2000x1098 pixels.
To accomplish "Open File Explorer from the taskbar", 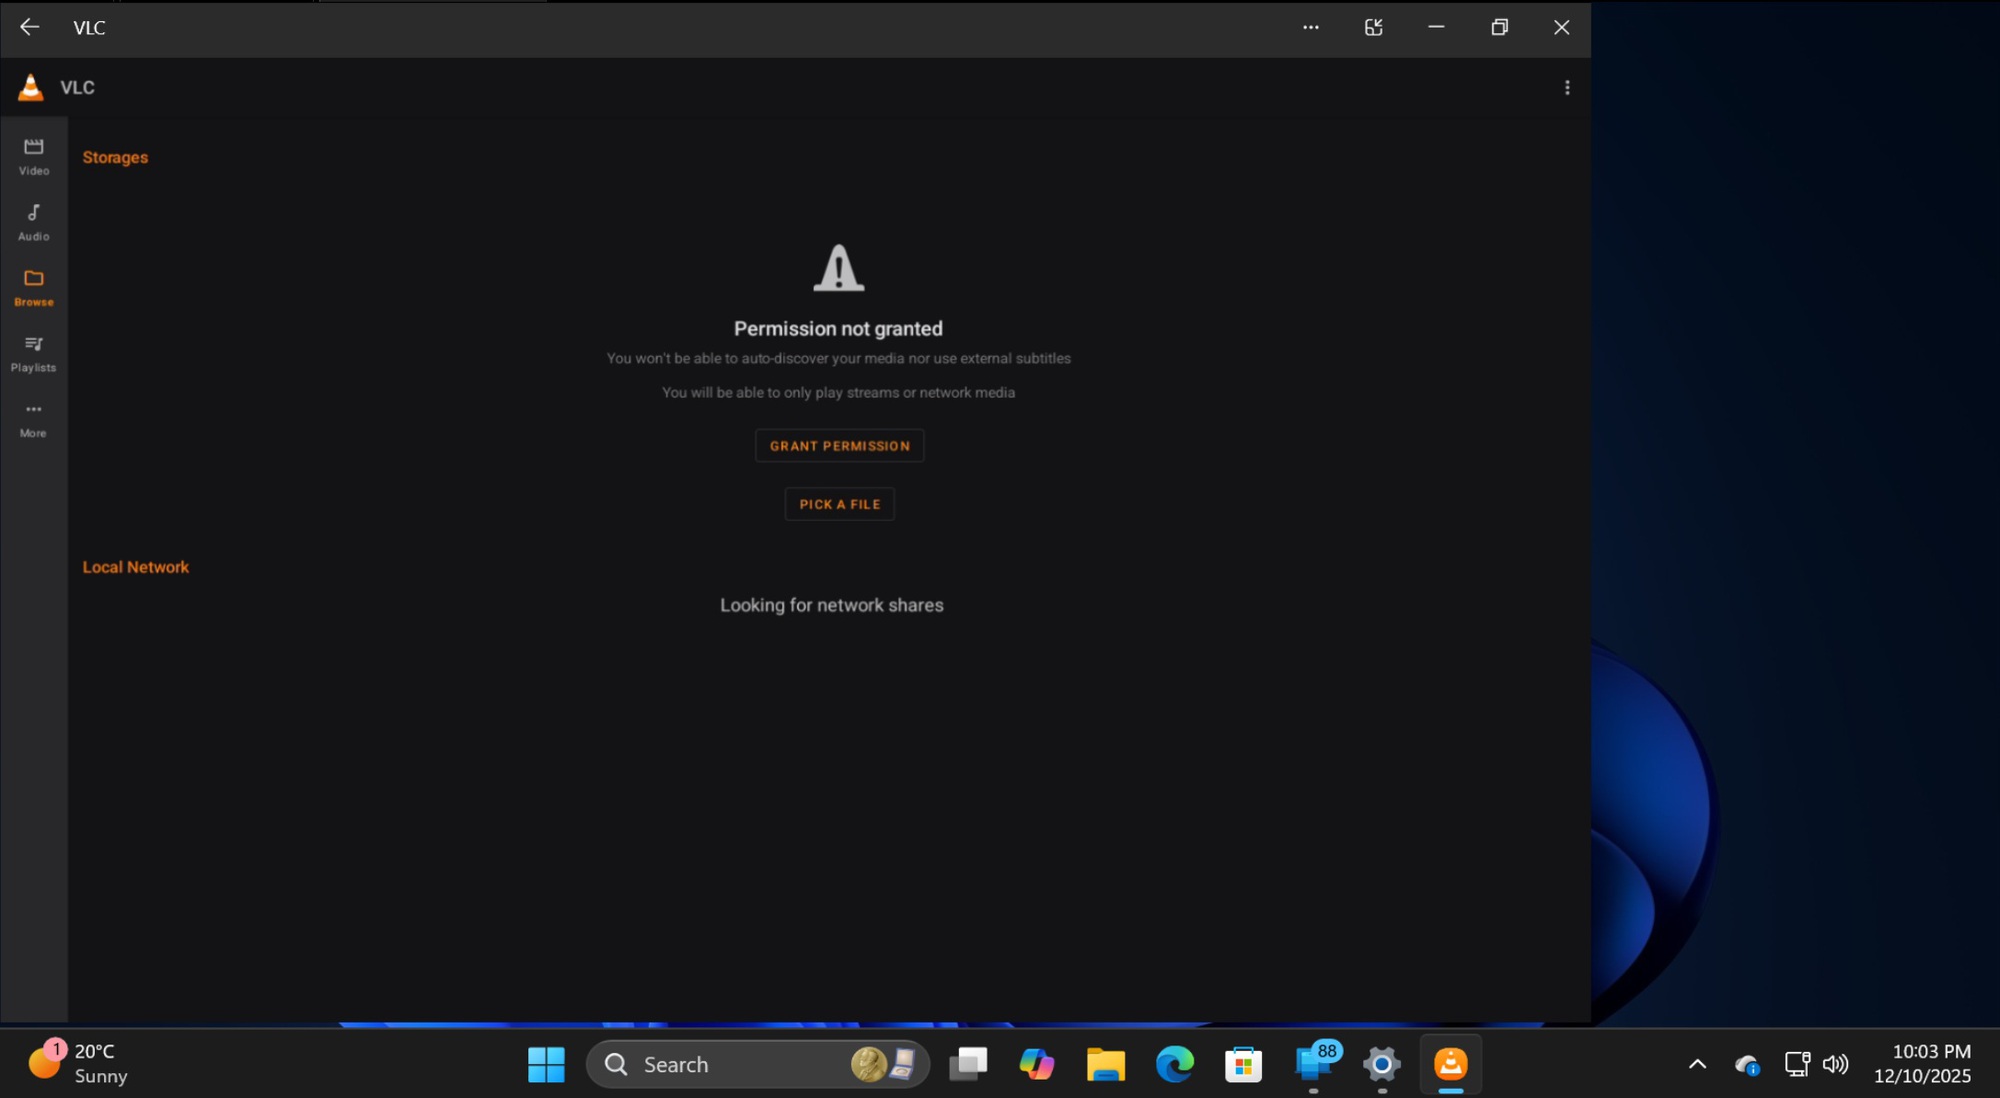I will pyautogui.click(x=1106, y=1064).
